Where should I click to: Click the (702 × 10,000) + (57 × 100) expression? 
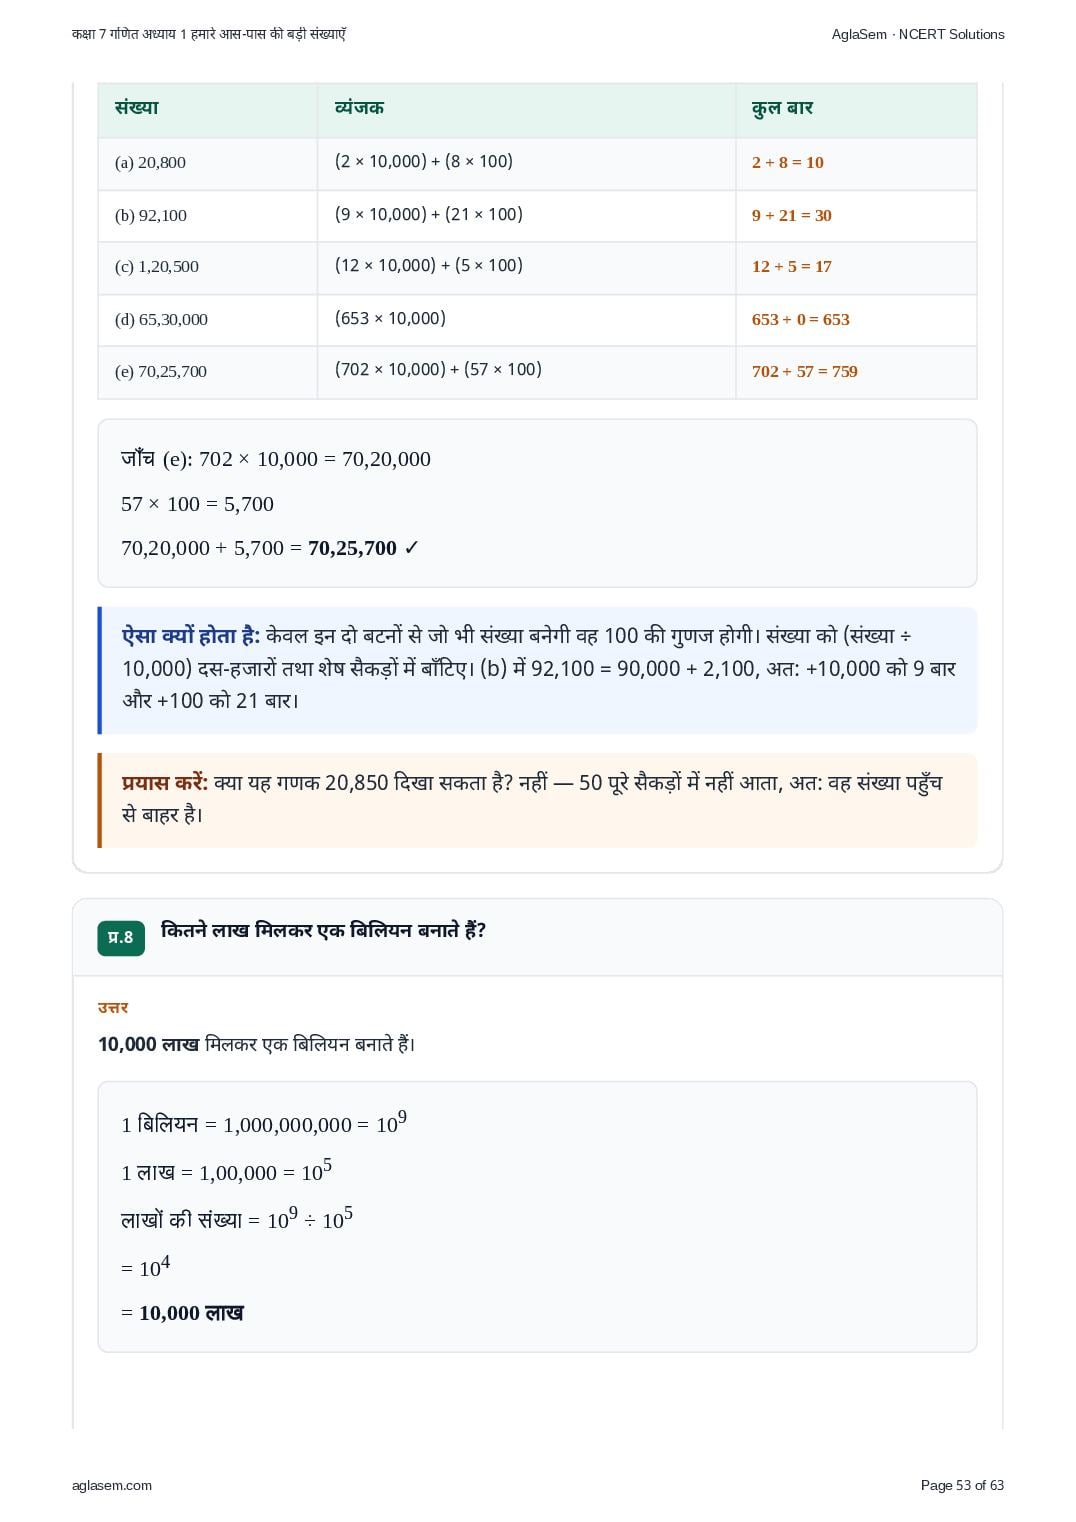click(438, 370)
